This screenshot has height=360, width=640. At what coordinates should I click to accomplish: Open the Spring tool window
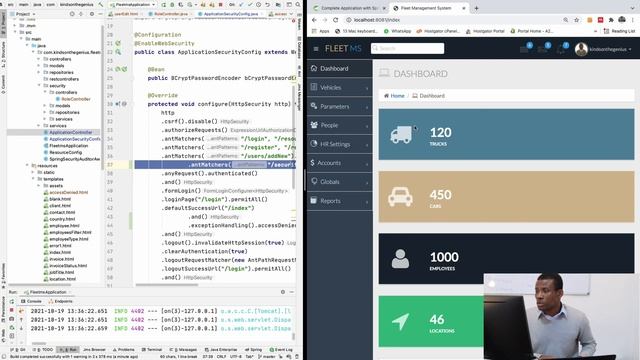tap(253, 350)
